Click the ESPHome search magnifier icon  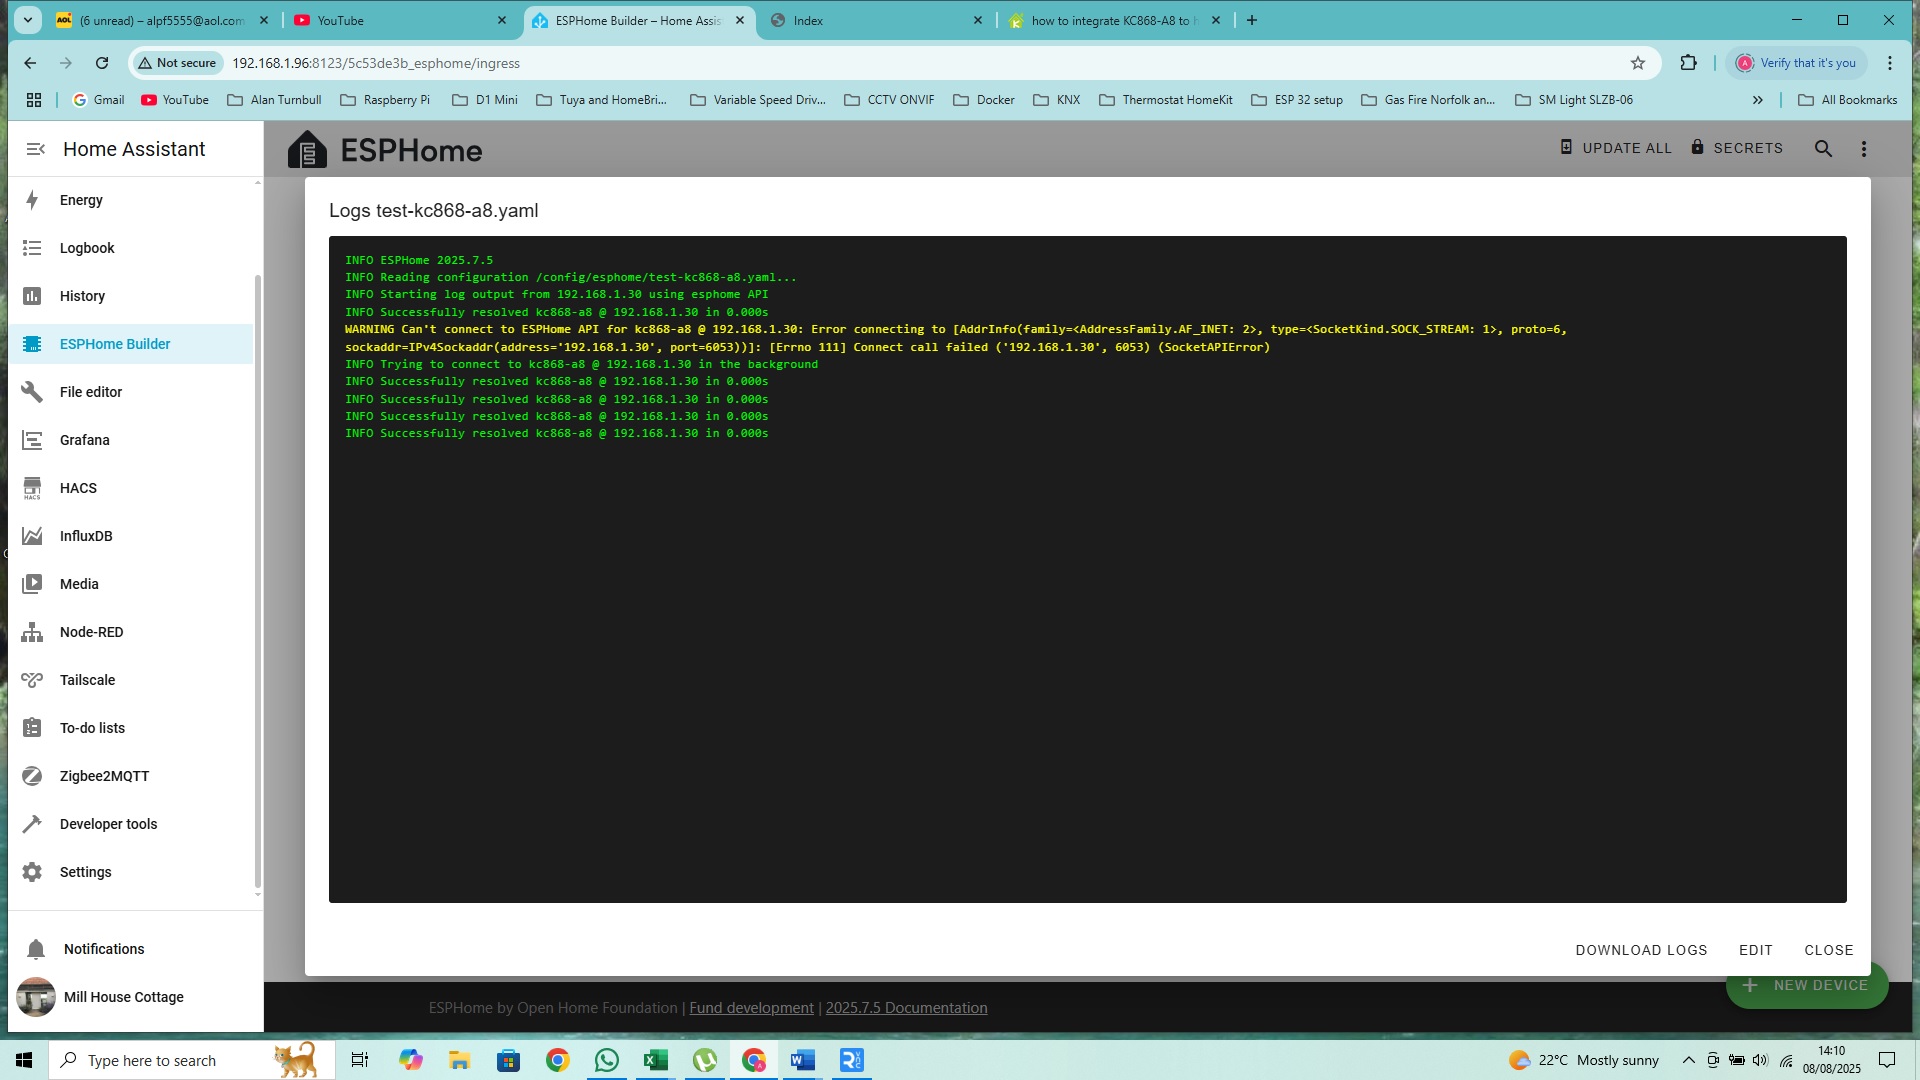click(x=1823, y=148)
